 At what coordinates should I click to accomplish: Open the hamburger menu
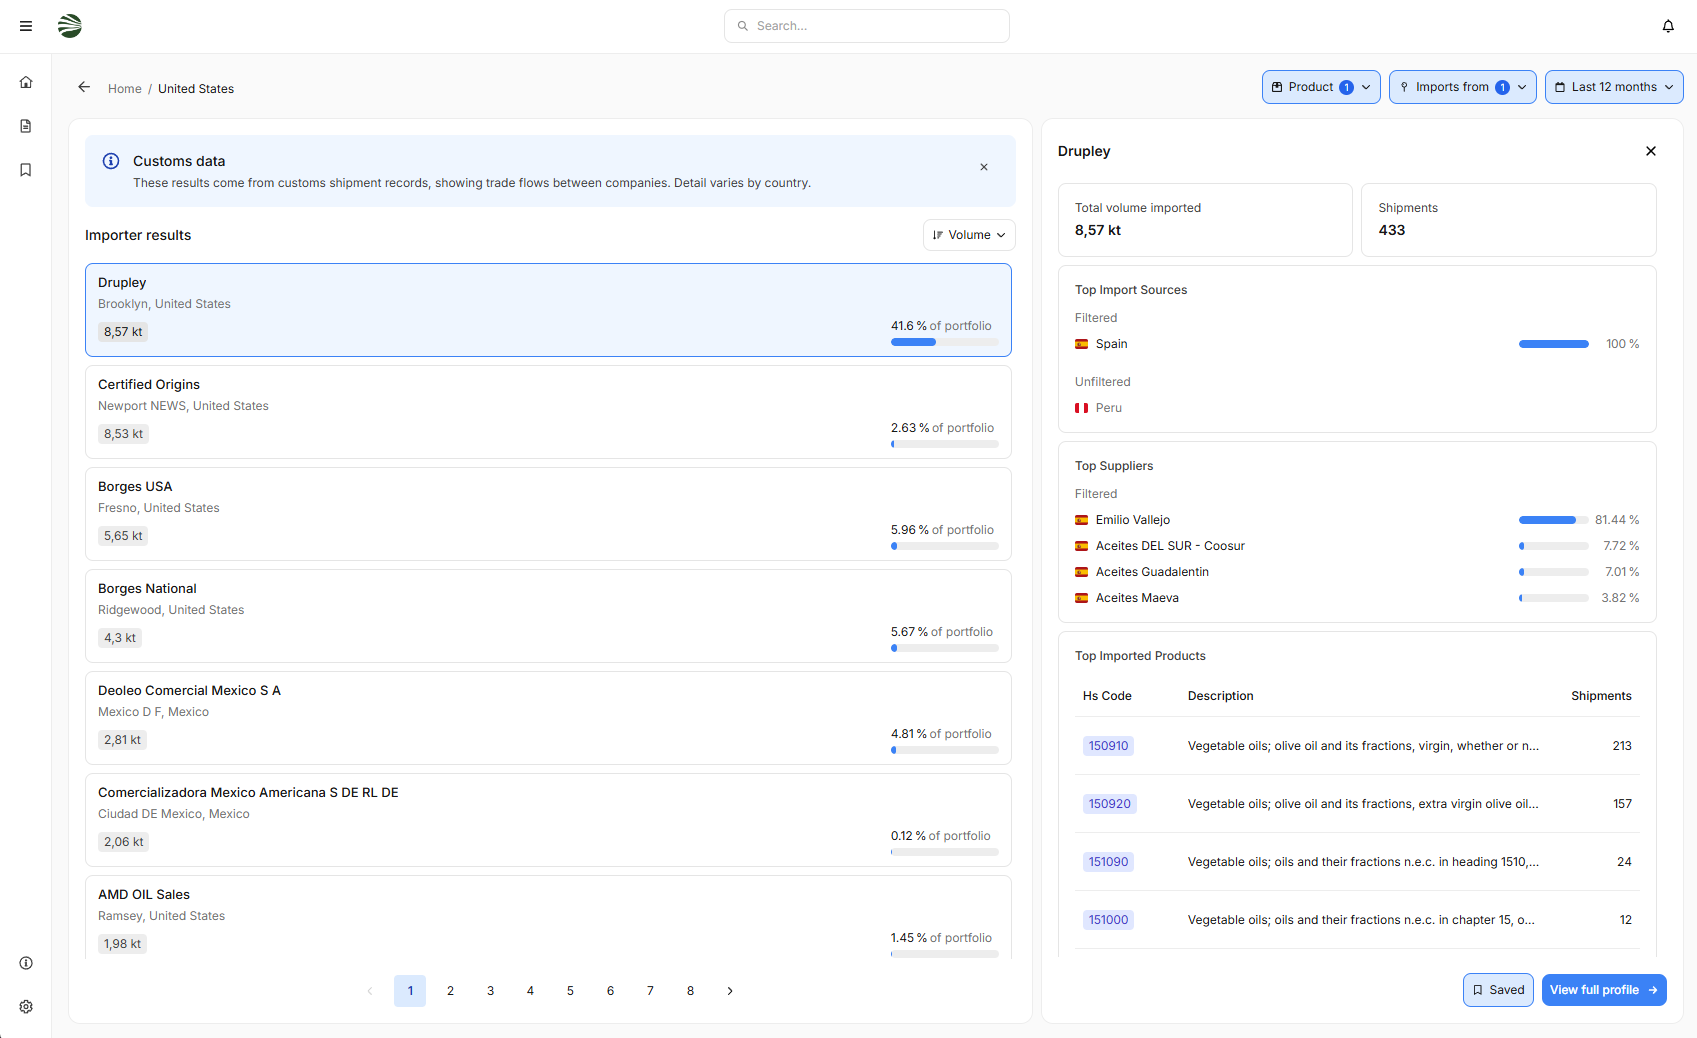pyautogui.click(x=26, y=26)
